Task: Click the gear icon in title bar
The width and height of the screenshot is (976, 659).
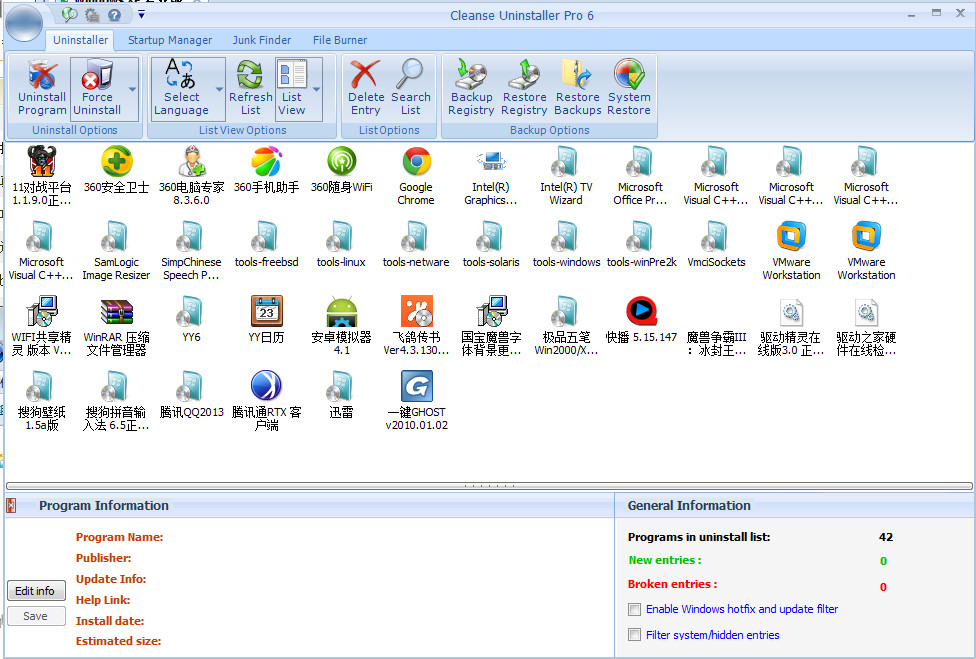Action: pyautogui.click(x=92, y=15)
